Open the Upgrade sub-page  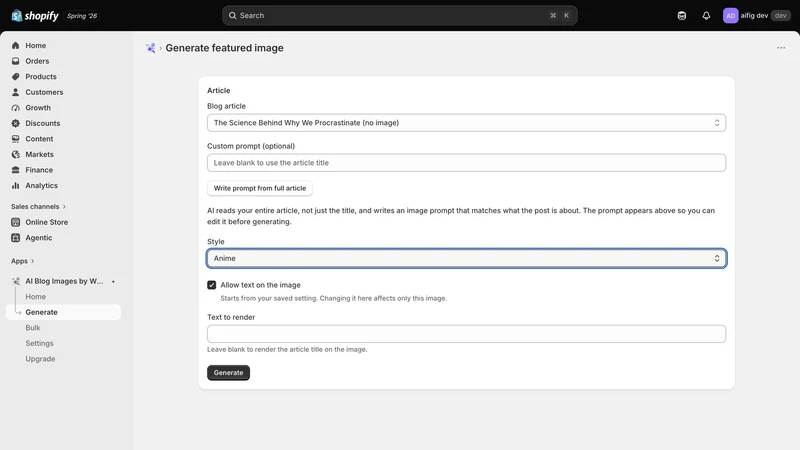point(40,359)
